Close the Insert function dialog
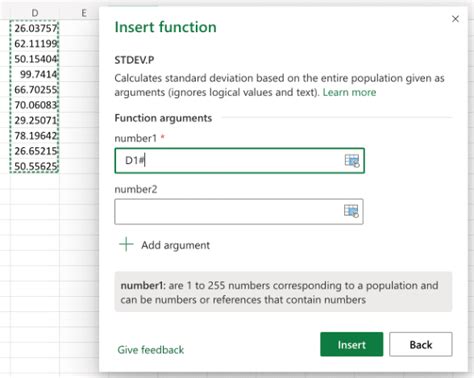The height and width of the screenshot is (378, 474). pyautogui.click(x=455, y=19)
